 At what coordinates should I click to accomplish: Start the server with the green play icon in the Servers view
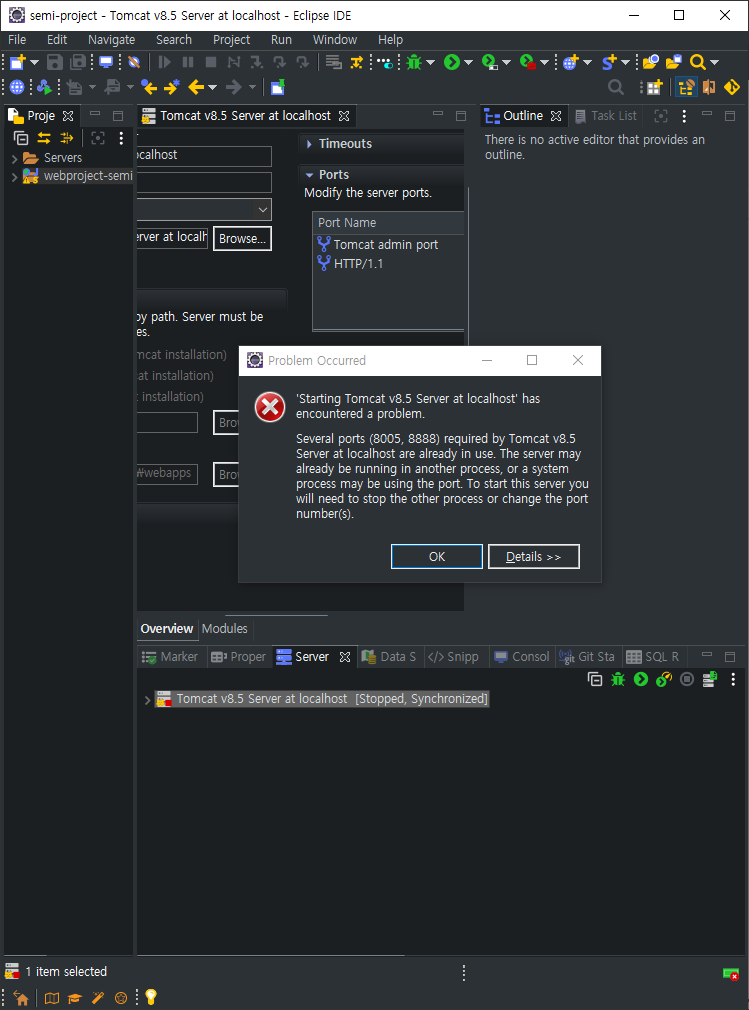click(641, 679)
